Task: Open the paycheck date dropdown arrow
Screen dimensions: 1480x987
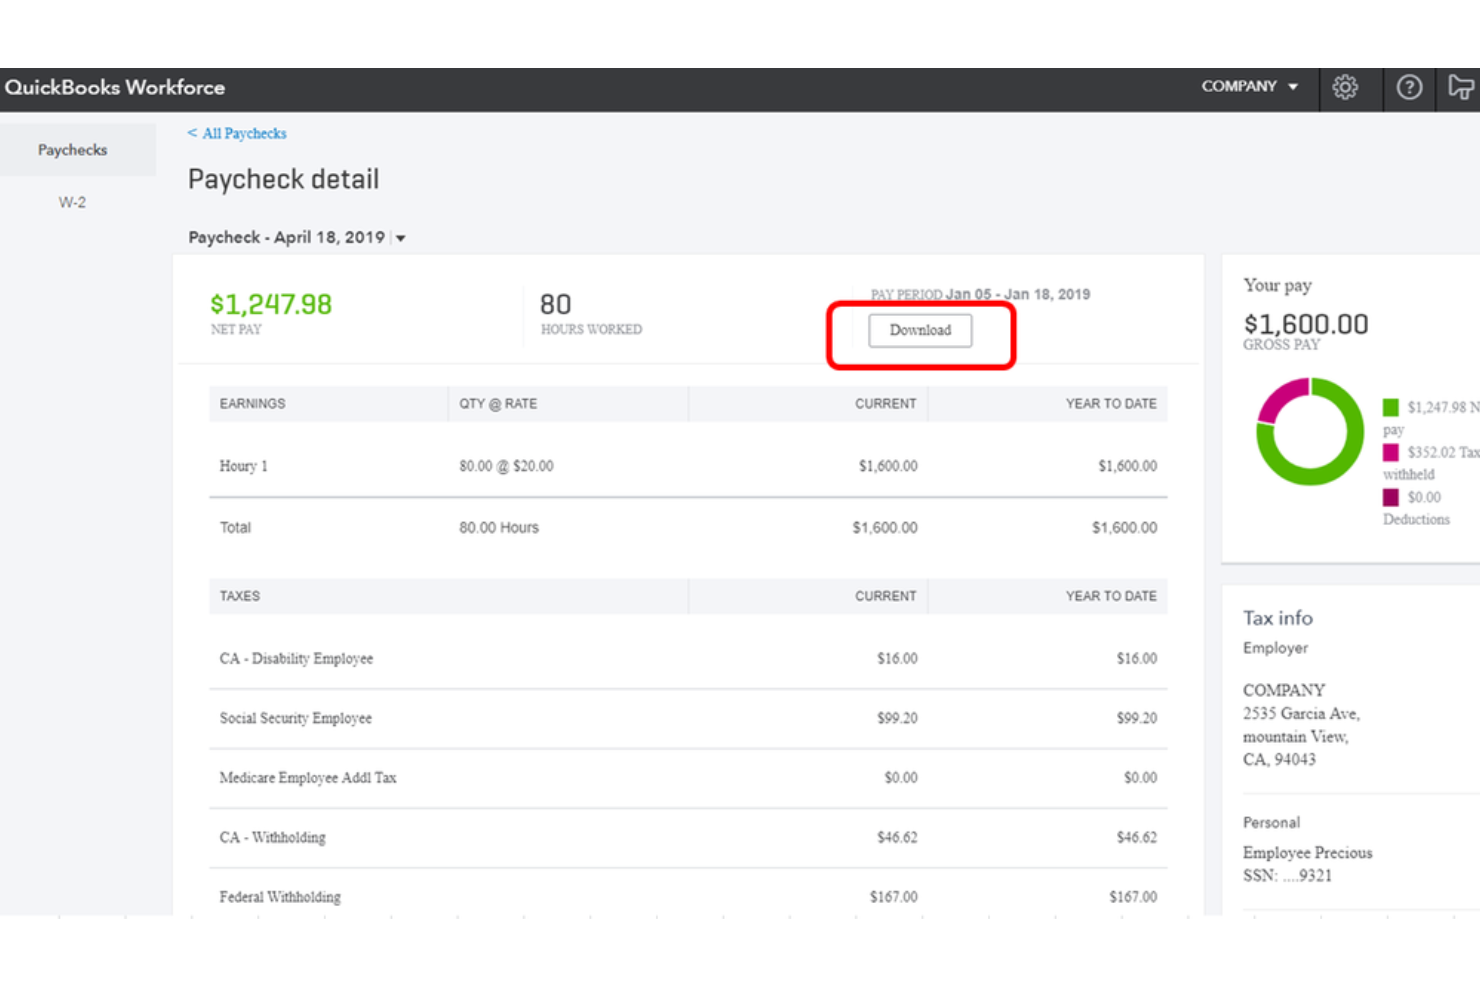Action: pos(401,238)
